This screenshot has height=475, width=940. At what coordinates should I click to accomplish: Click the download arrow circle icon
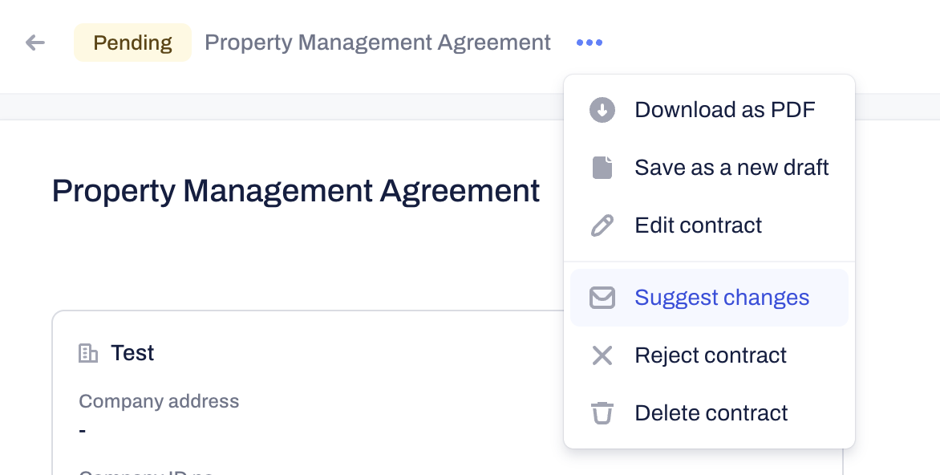602,110
